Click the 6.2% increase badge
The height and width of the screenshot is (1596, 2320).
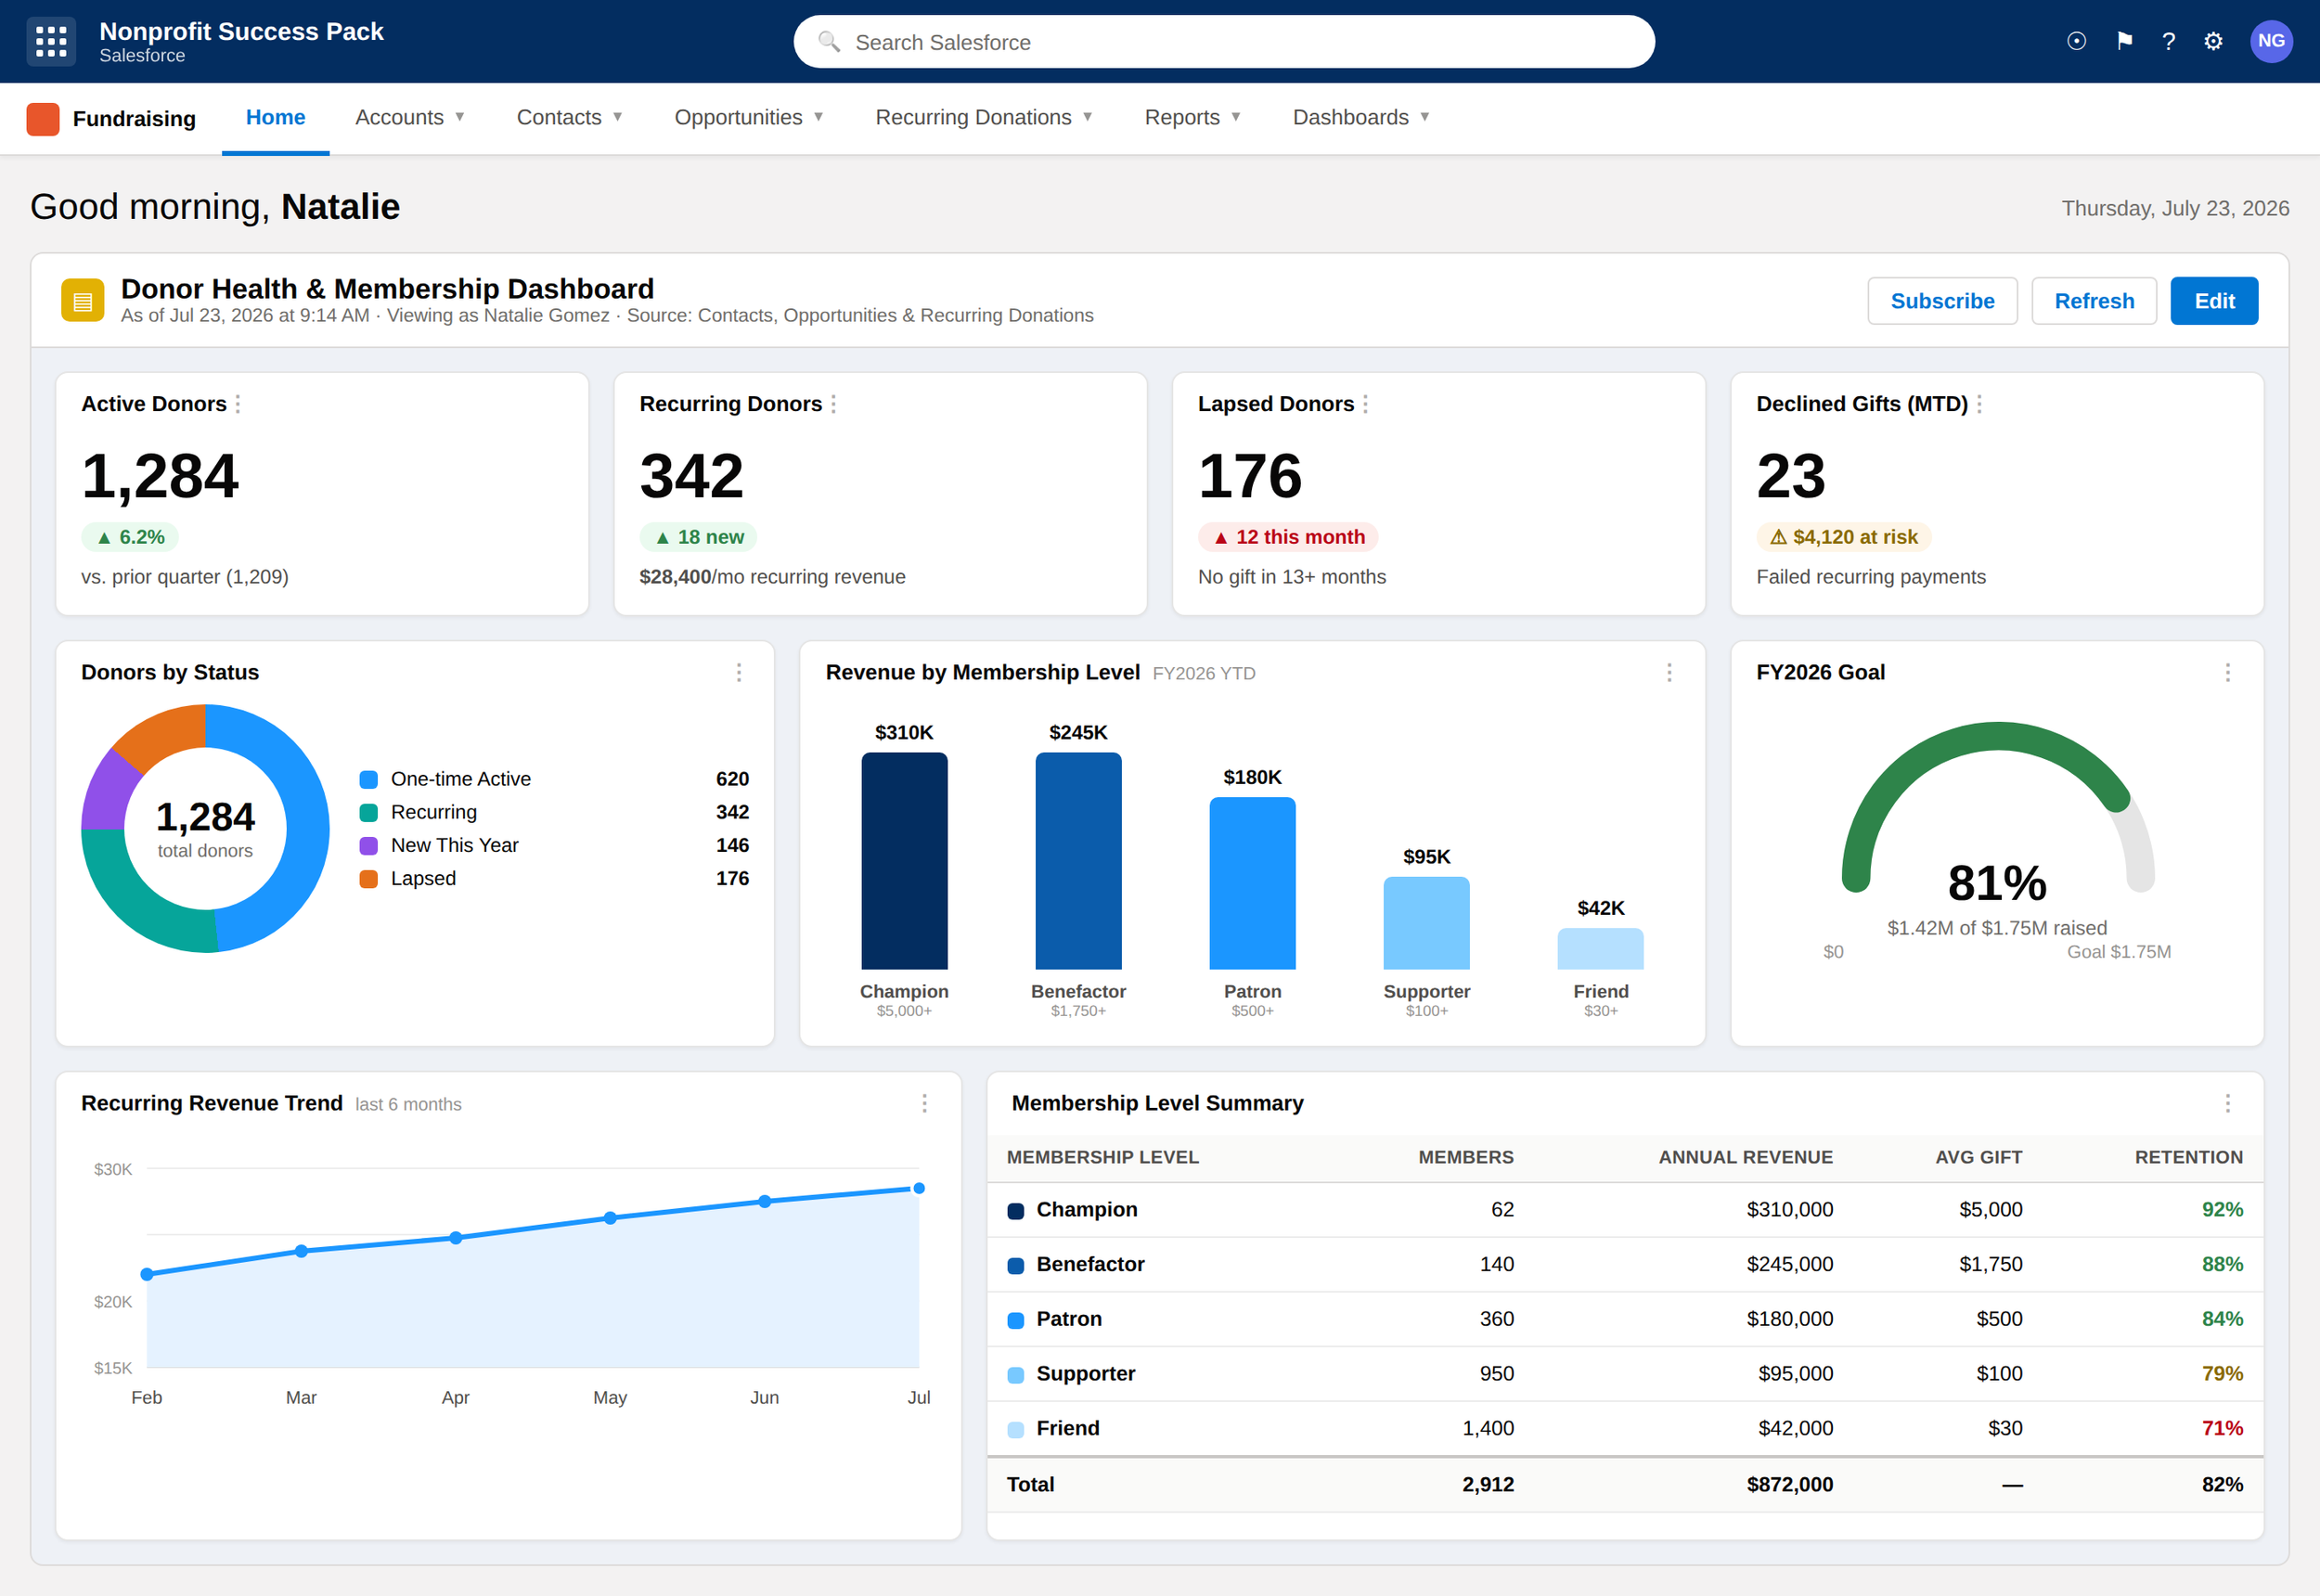click(x=130, y=537)
